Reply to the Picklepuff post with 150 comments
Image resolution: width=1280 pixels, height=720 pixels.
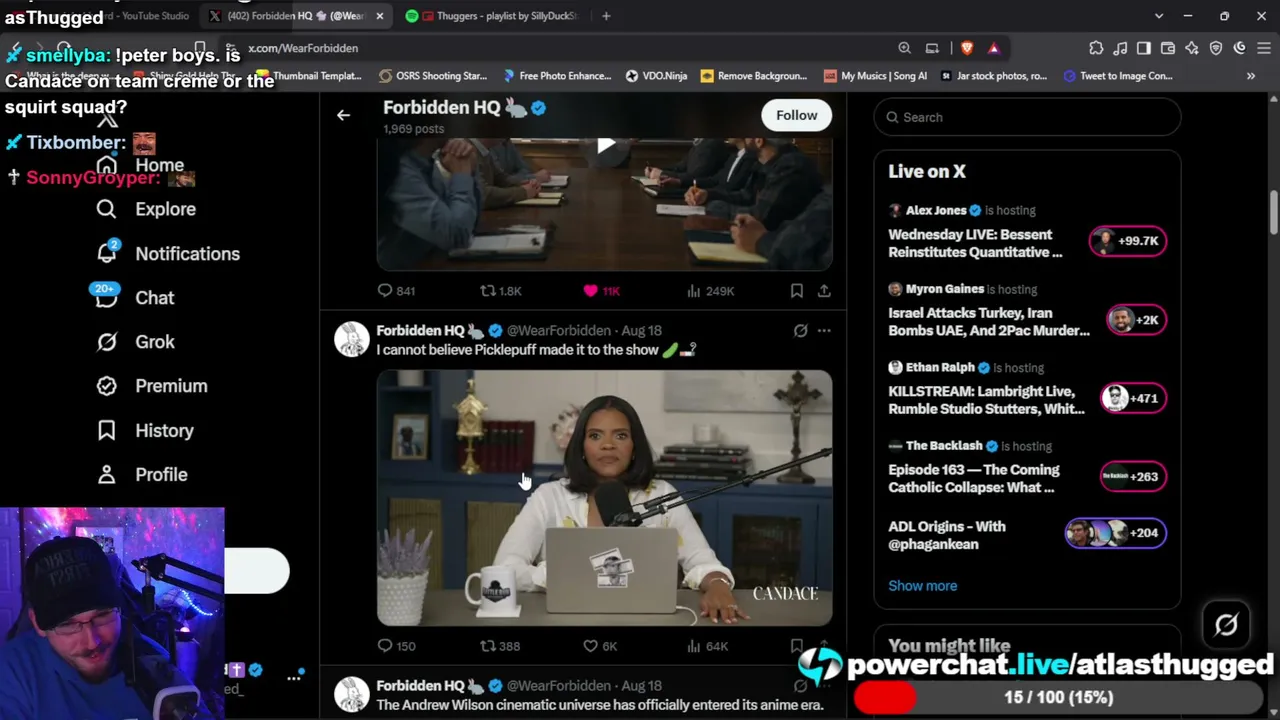click(x=396, y=646)
